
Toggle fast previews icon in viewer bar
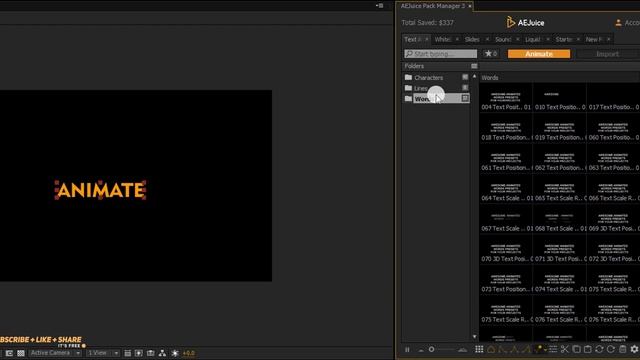pos(139,353)
